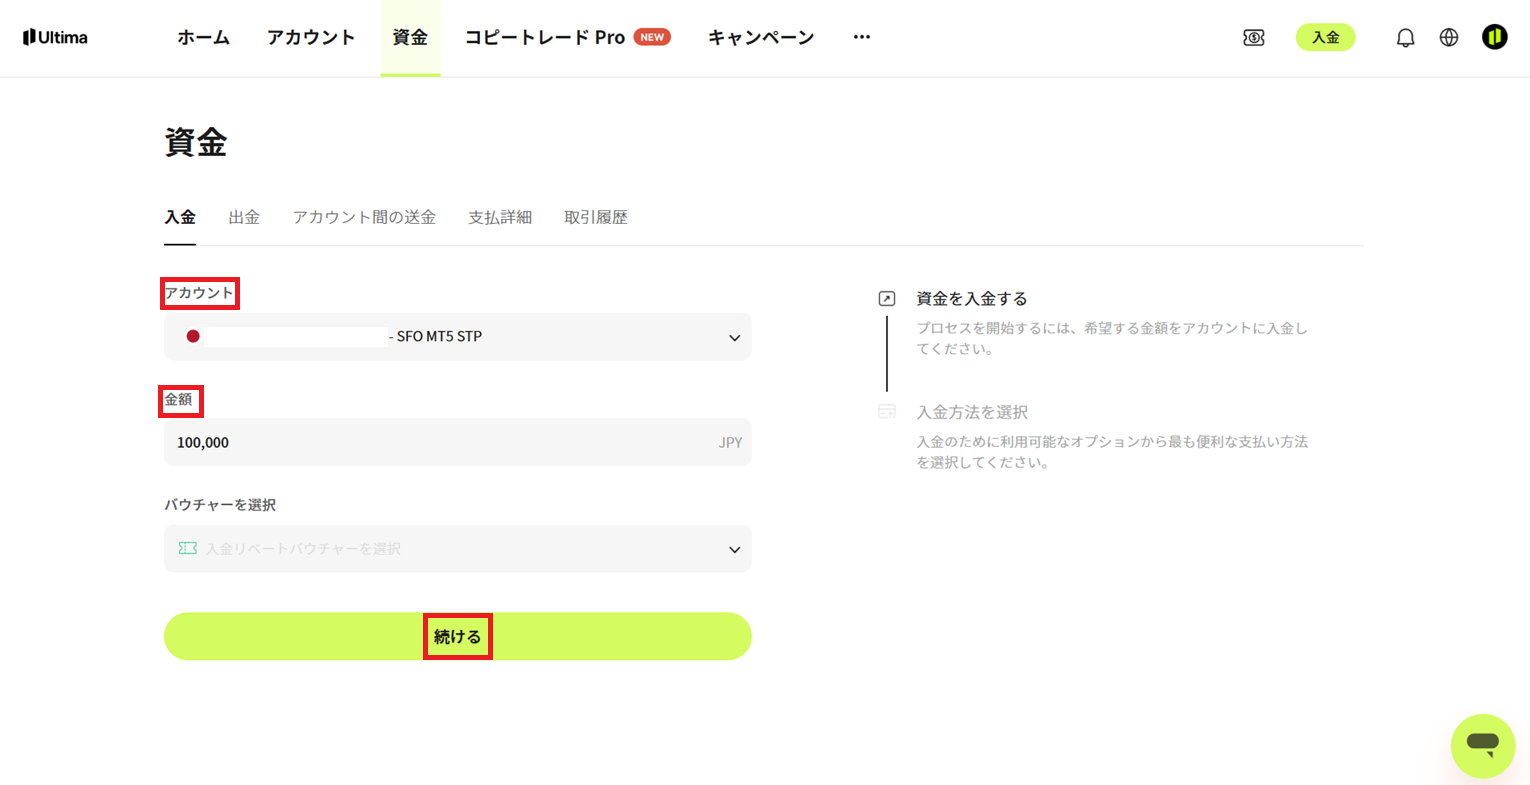Open the notifications bell
The height and width of the screenshot is (785, 1530).
coord(1405,38)
